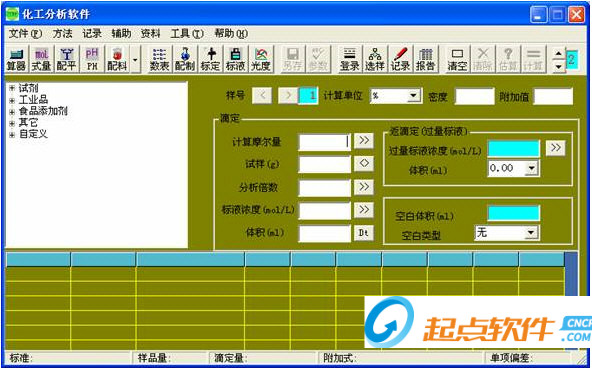
Task: Open the 式量 molecular weight tool
Action: coord(41,59)
